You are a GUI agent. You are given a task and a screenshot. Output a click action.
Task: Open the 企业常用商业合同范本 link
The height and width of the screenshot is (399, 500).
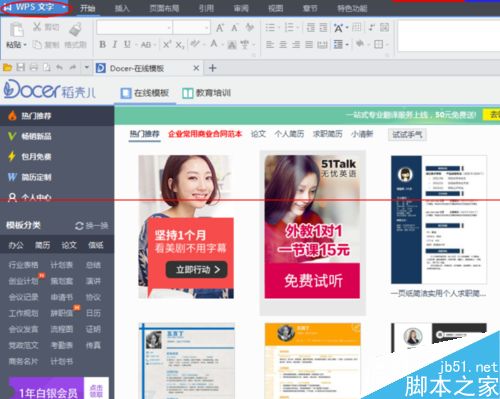(x=205, y=134)
